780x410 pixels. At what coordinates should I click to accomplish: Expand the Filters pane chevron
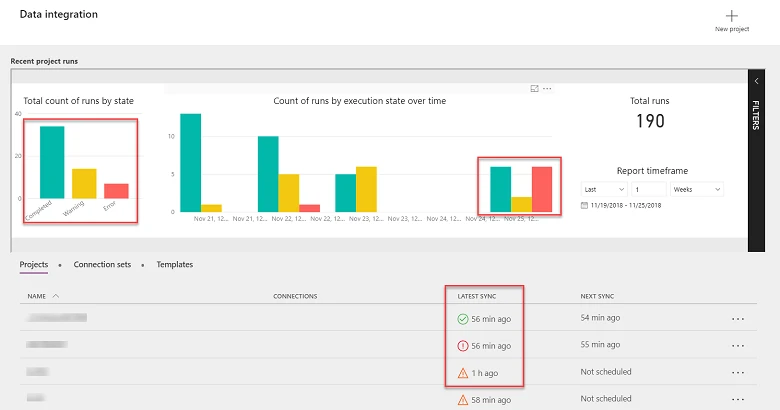point(756,81)
